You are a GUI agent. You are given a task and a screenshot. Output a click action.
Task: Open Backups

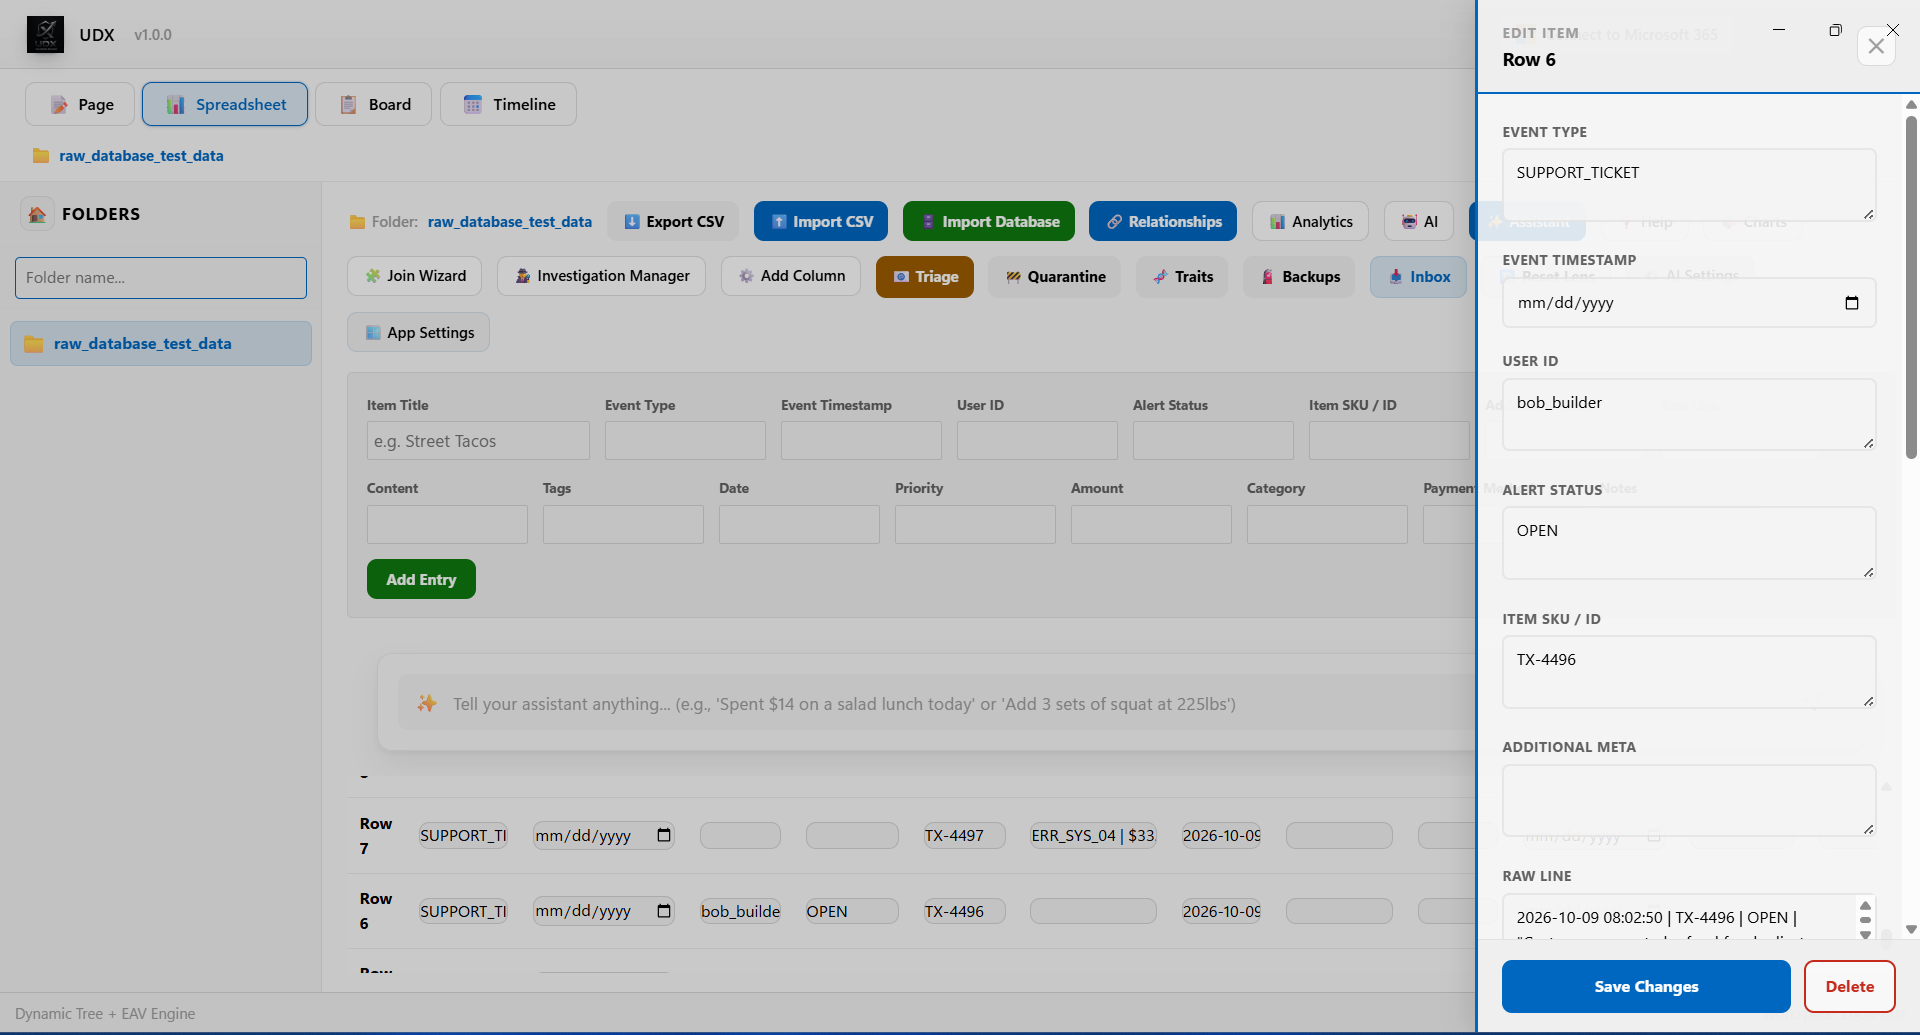[x=1299, y=277]
